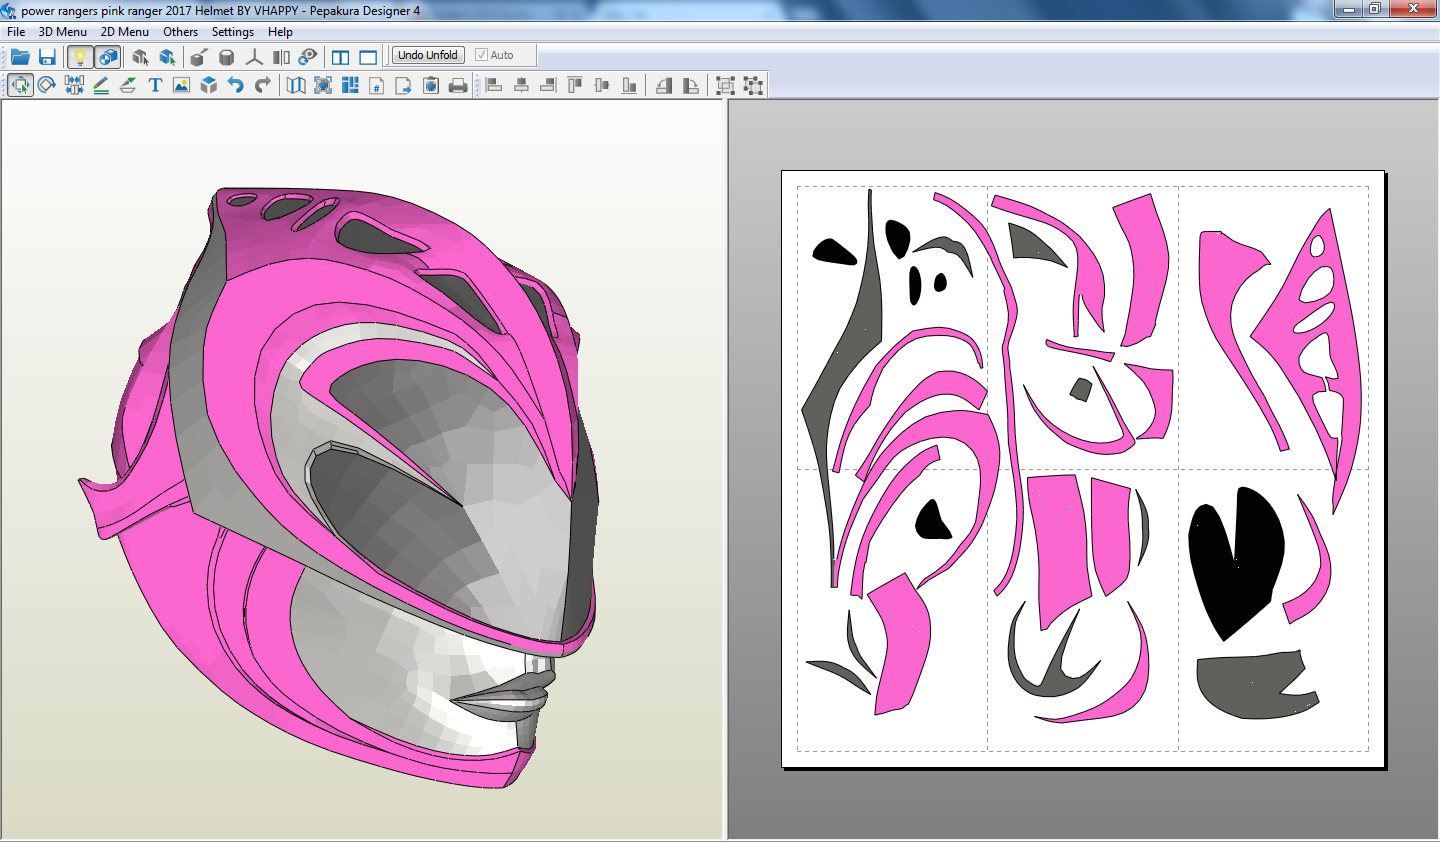Select the Text insertion tool
The height and width of the screenshot is (842, 1440).
154,85
